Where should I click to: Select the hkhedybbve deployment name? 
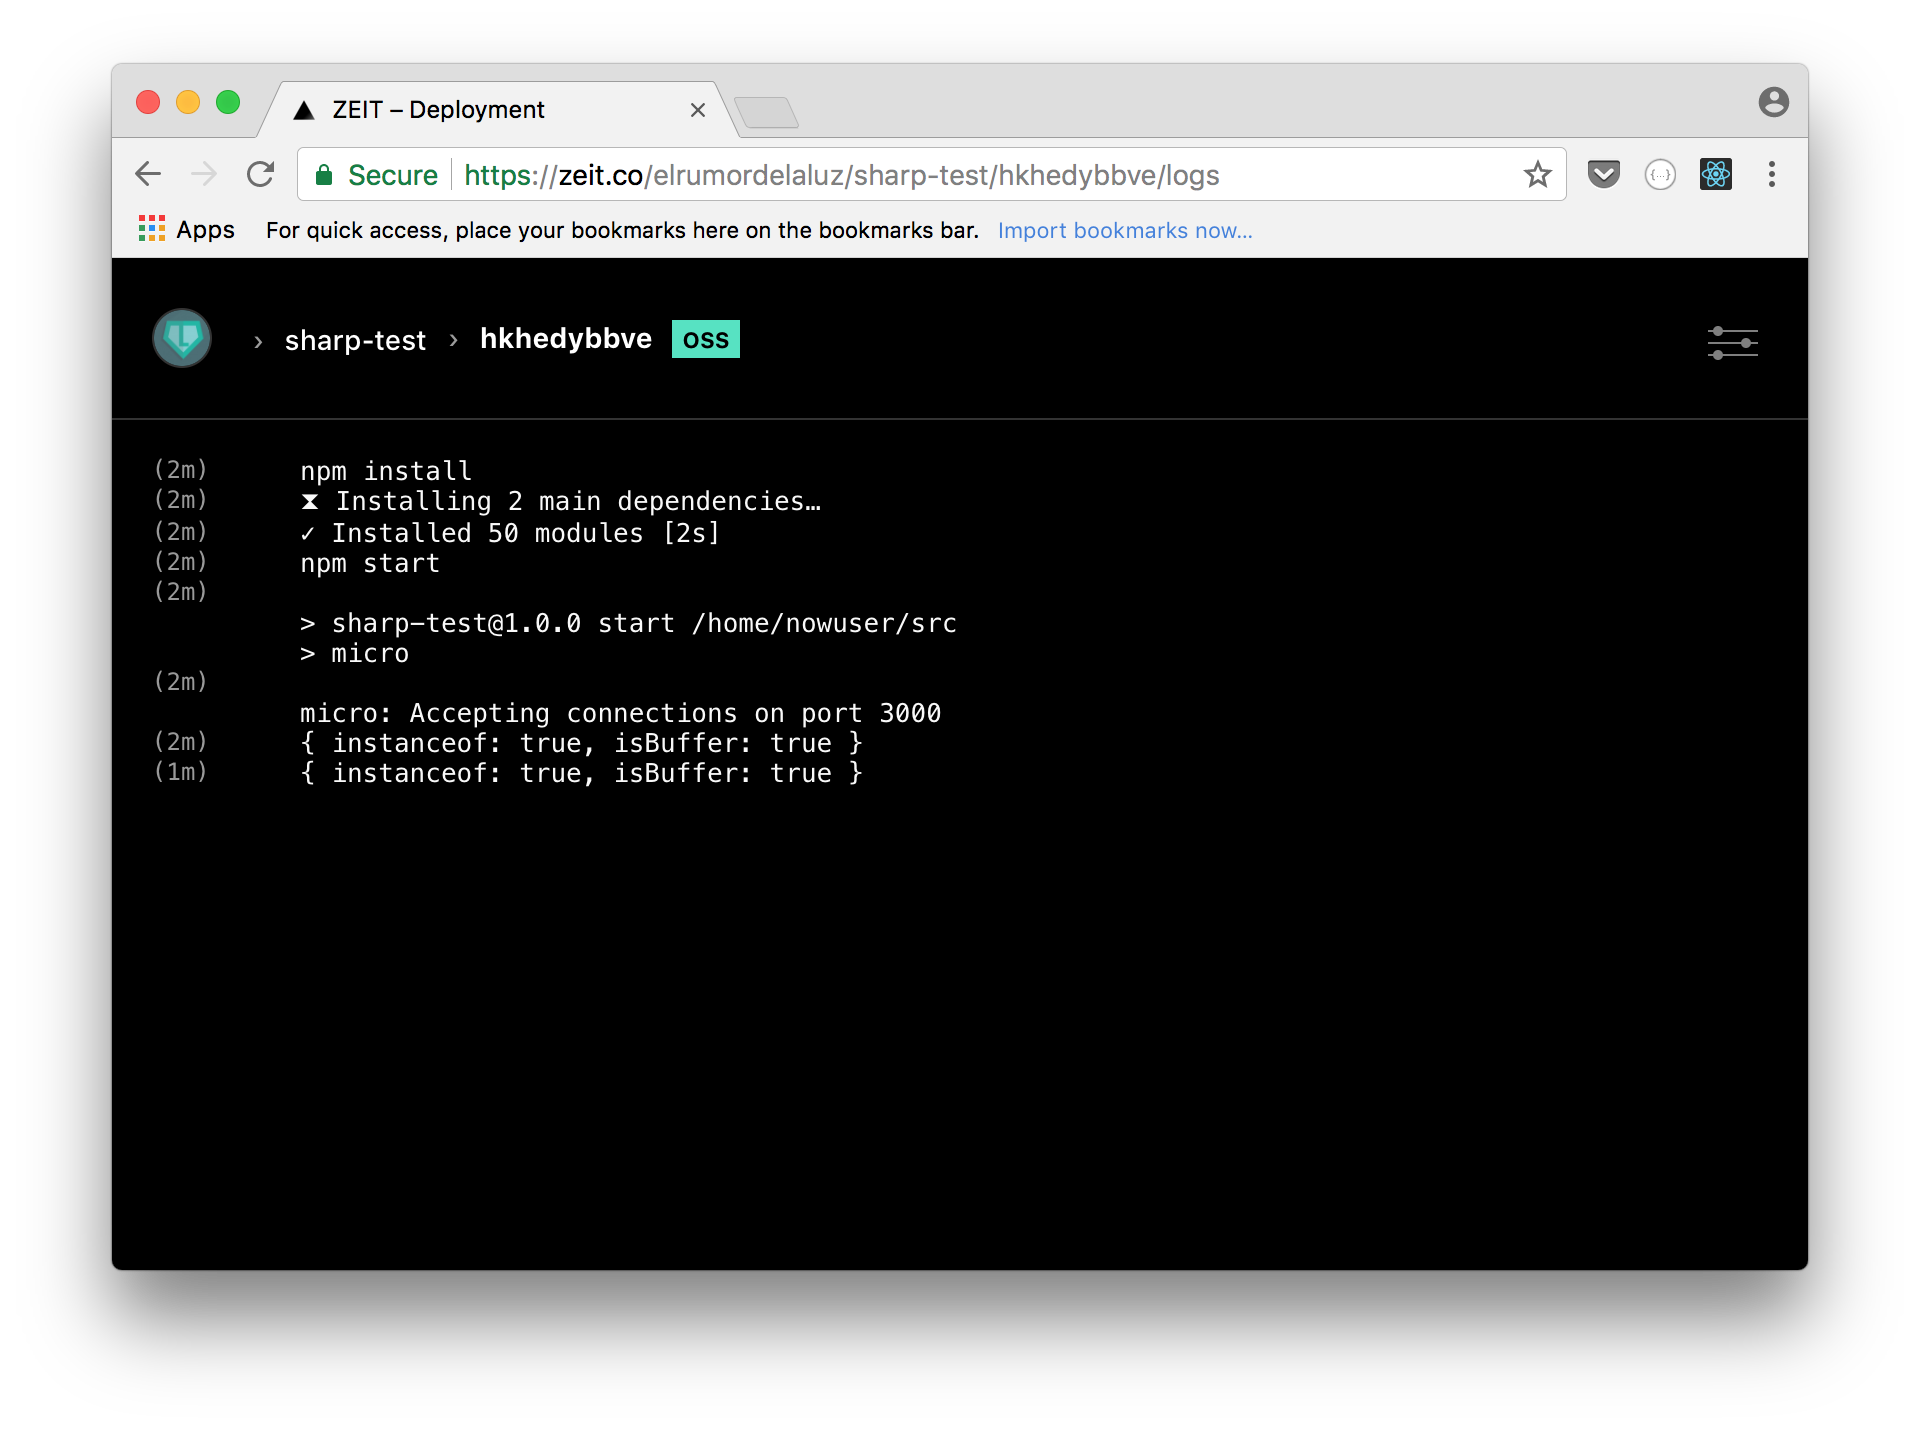point(565,338)
